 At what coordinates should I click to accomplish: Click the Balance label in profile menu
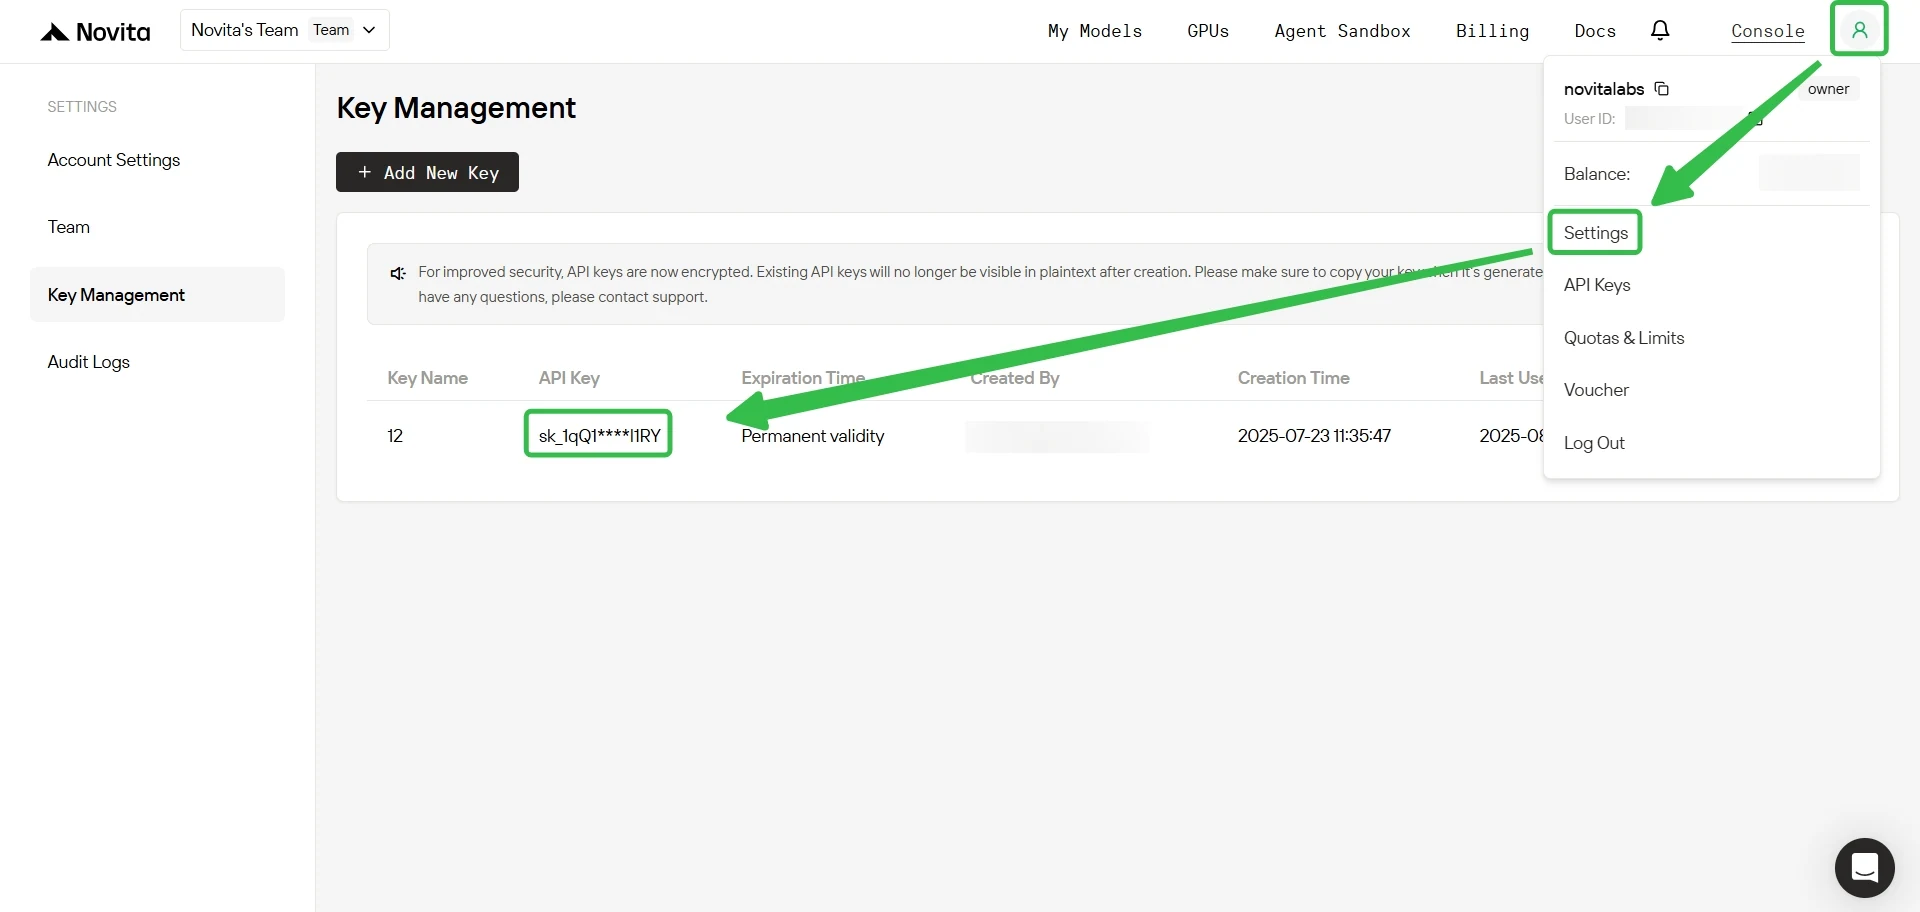1597,174
